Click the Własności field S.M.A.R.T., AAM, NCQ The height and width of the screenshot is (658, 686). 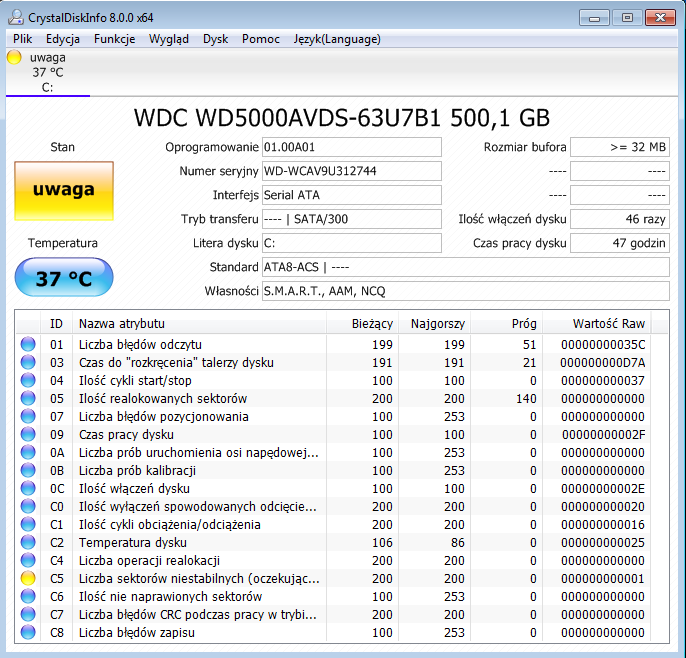466,291
